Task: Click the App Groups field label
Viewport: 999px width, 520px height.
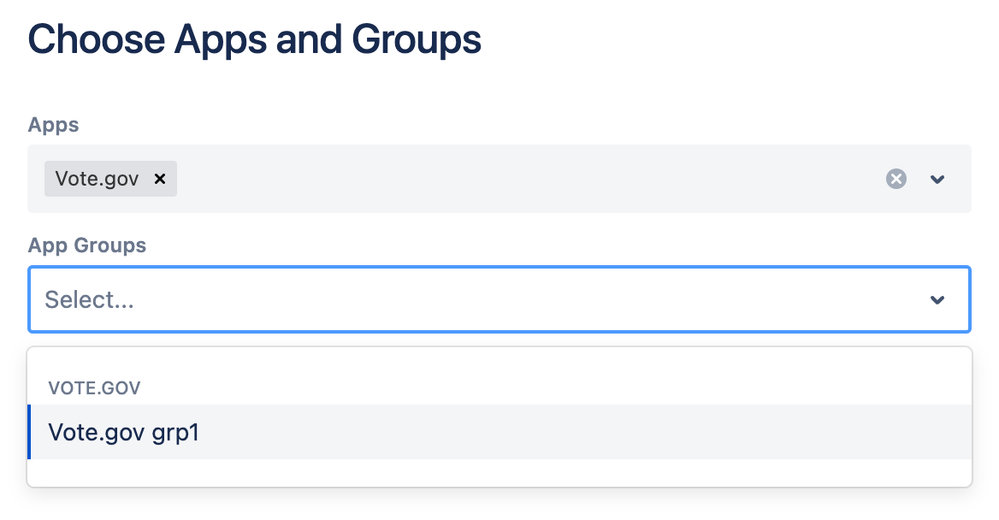Action: click(87, 245)
